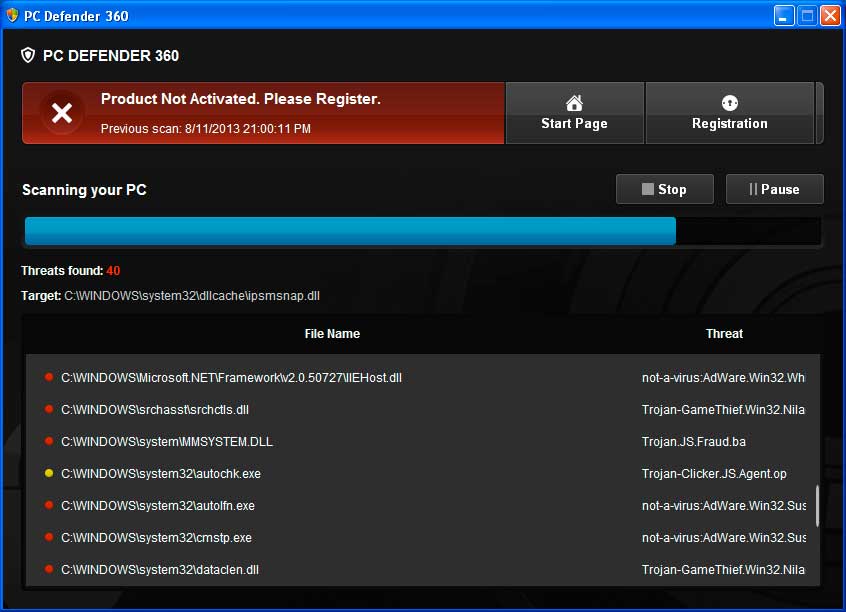Screen dimensions: 846x612
Task: Click the PC Defender 360 shield logo
Action: click(x=30, y=56)
